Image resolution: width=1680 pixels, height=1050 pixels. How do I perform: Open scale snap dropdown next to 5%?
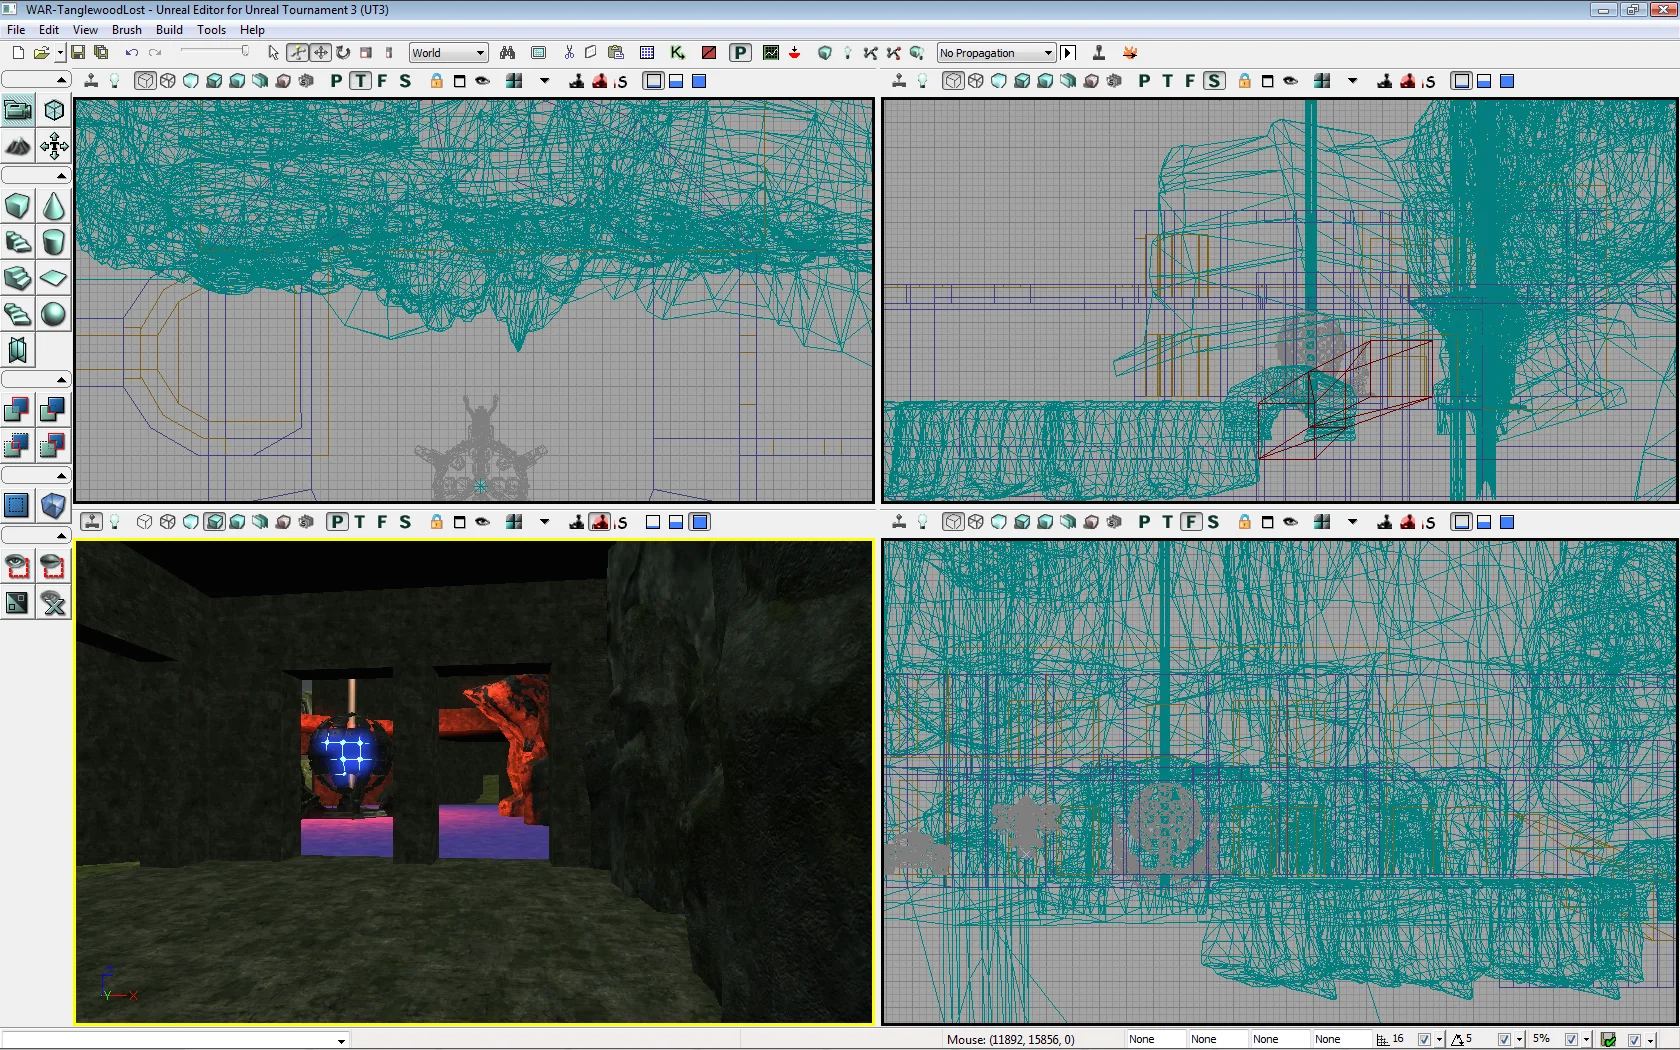click(x=1587, y=1040)
